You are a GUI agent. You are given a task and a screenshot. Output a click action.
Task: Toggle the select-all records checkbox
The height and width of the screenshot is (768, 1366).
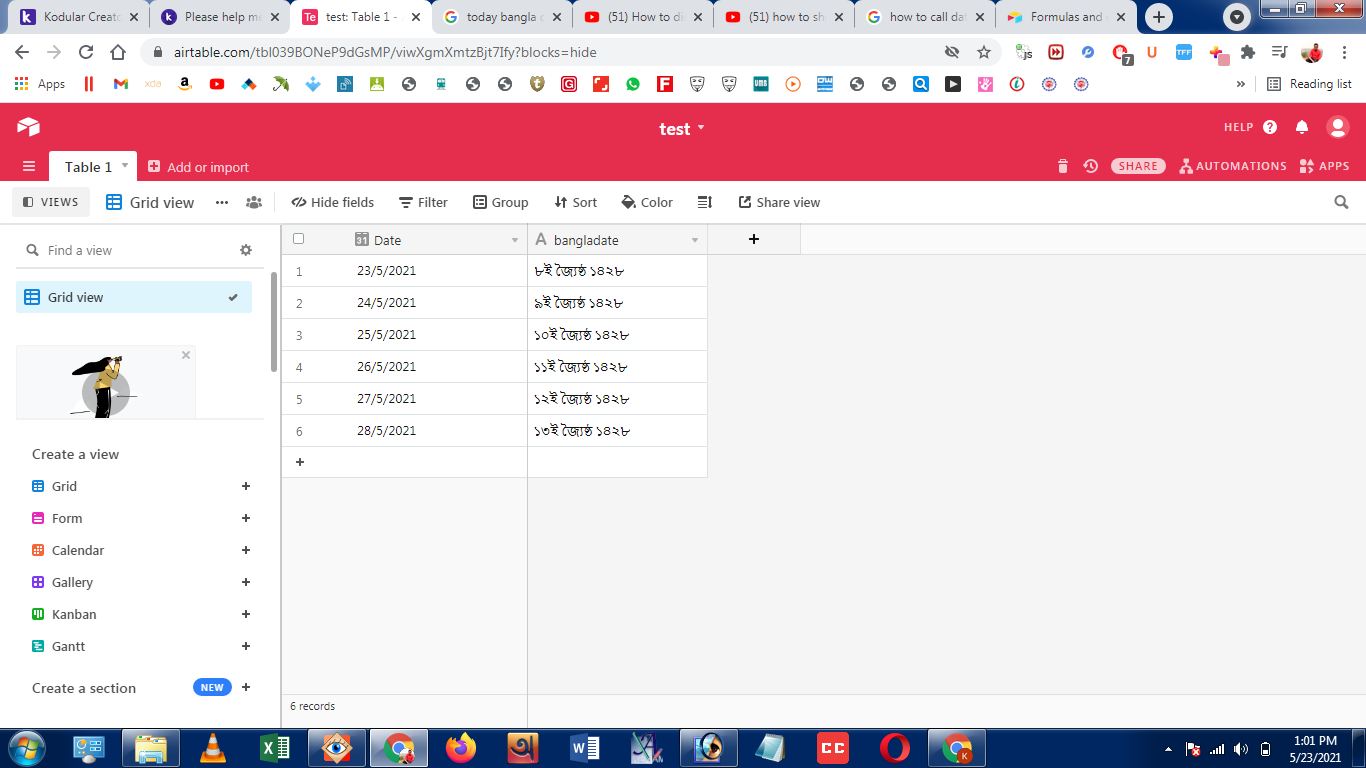[x=298, y=239]
